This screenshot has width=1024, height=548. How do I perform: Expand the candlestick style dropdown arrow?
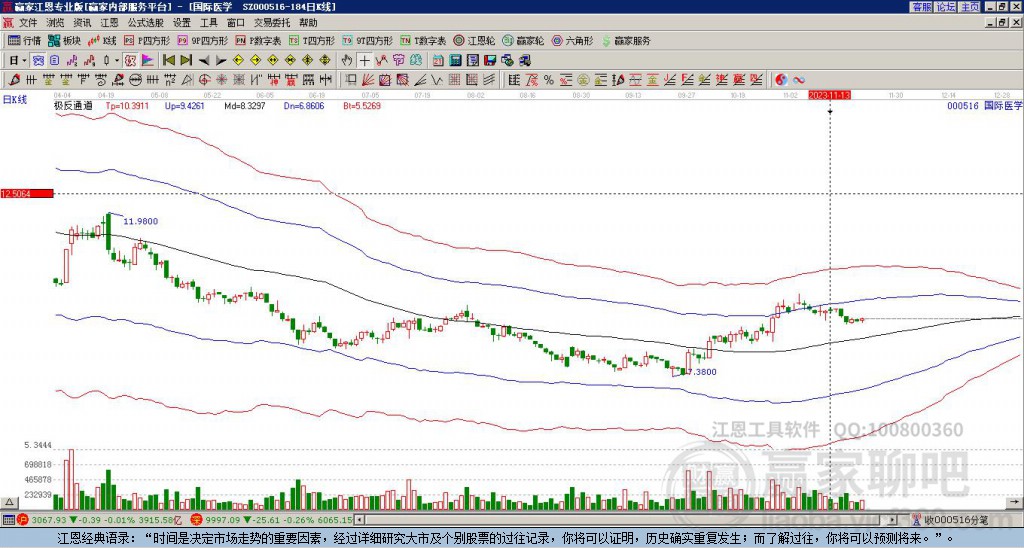pos(117,60)
